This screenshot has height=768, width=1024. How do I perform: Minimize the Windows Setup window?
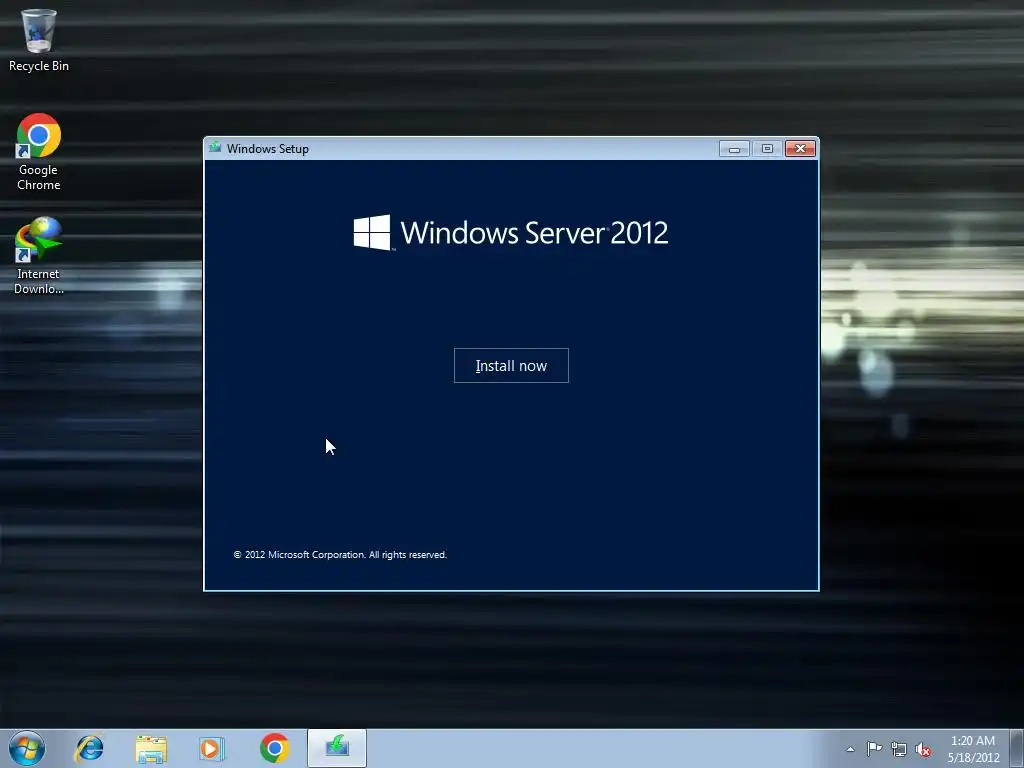click(734, 149)
